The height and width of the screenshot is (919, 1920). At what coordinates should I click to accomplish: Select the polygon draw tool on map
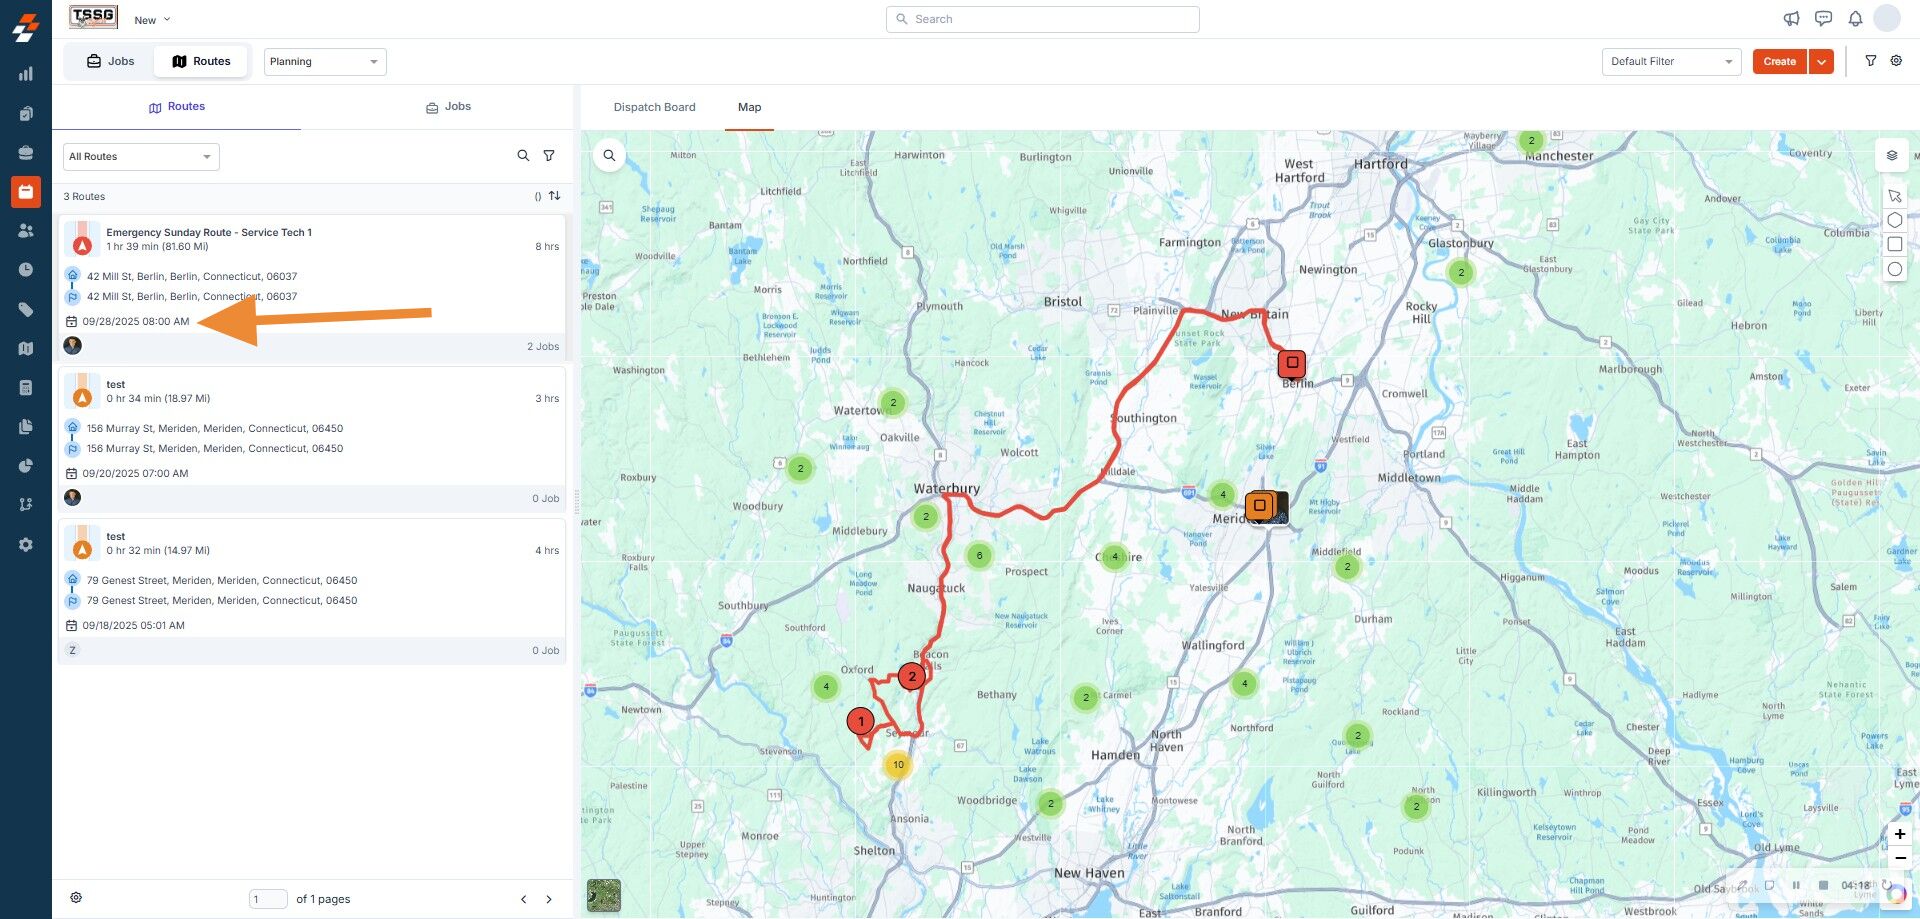tap(1895, 220)
